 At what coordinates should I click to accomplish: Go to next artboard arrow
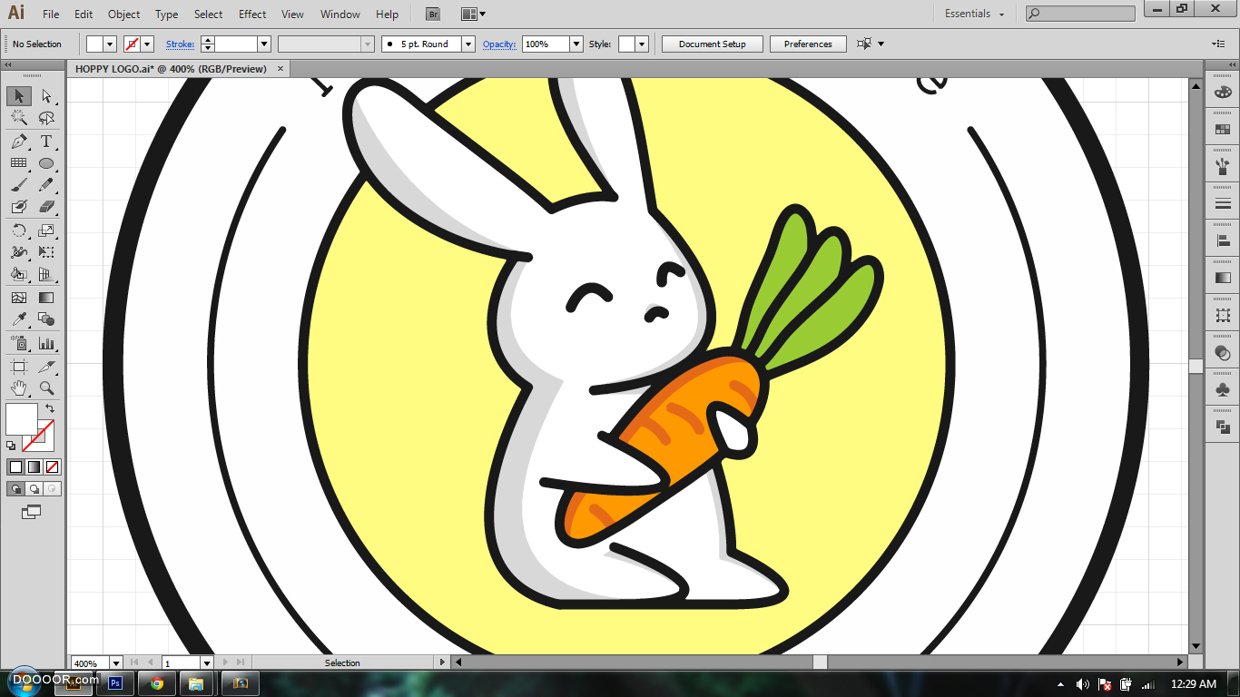[x=225, y=663]
